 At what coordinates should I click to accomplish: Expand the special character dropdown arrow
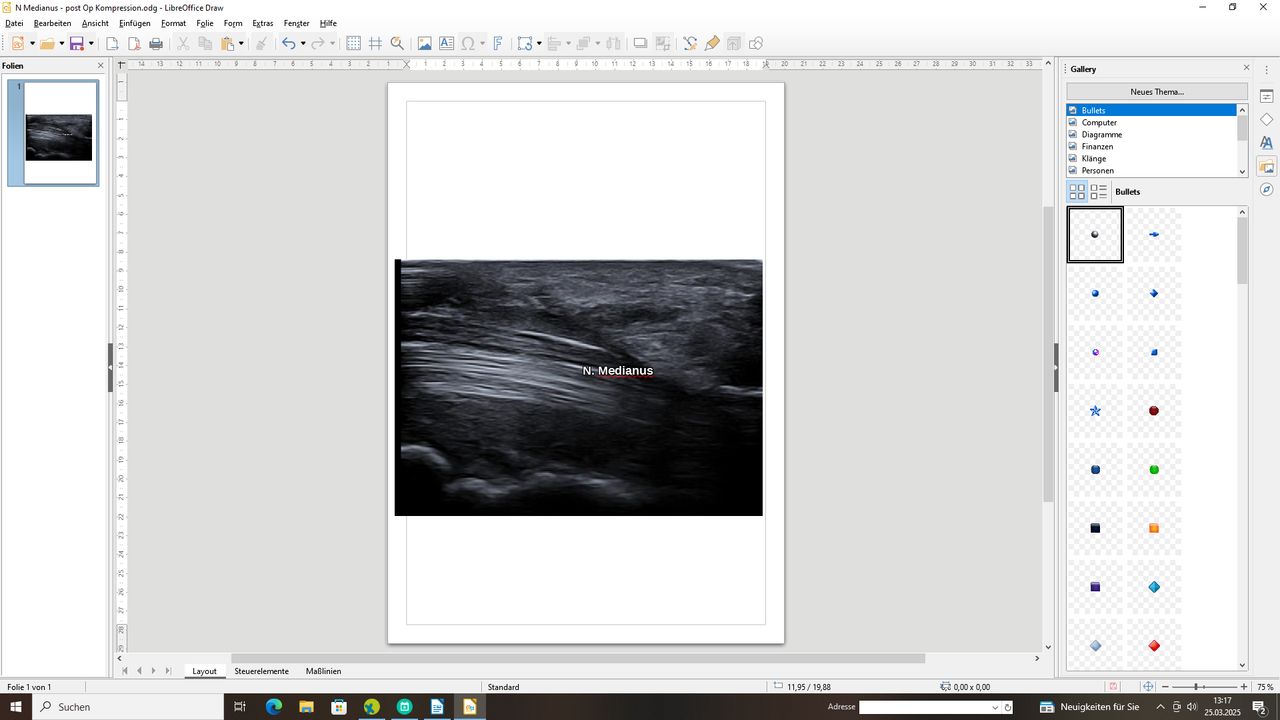[482, 43]
